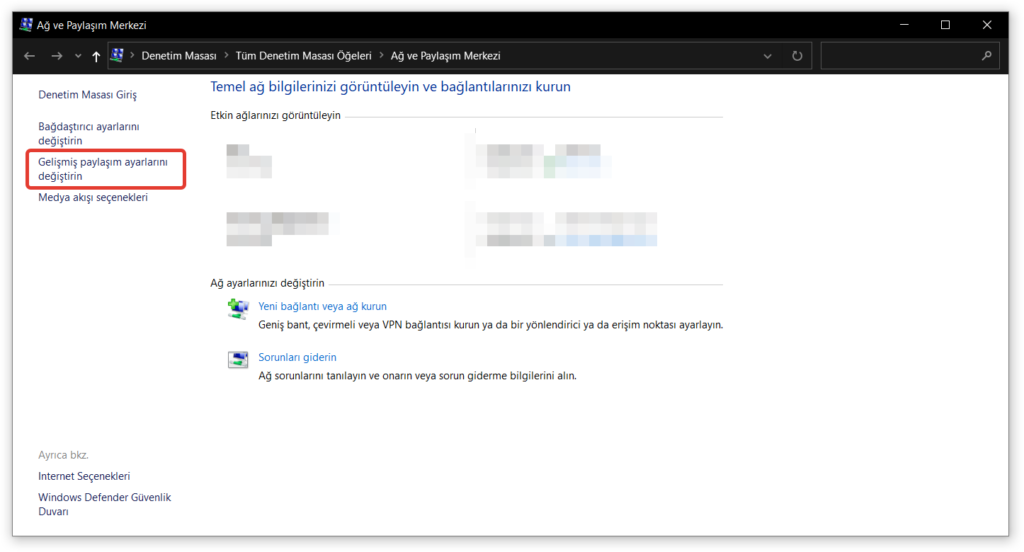
Task: Go forward with the forward arrow
Action: pyautogui.click(x=57, y=56)
